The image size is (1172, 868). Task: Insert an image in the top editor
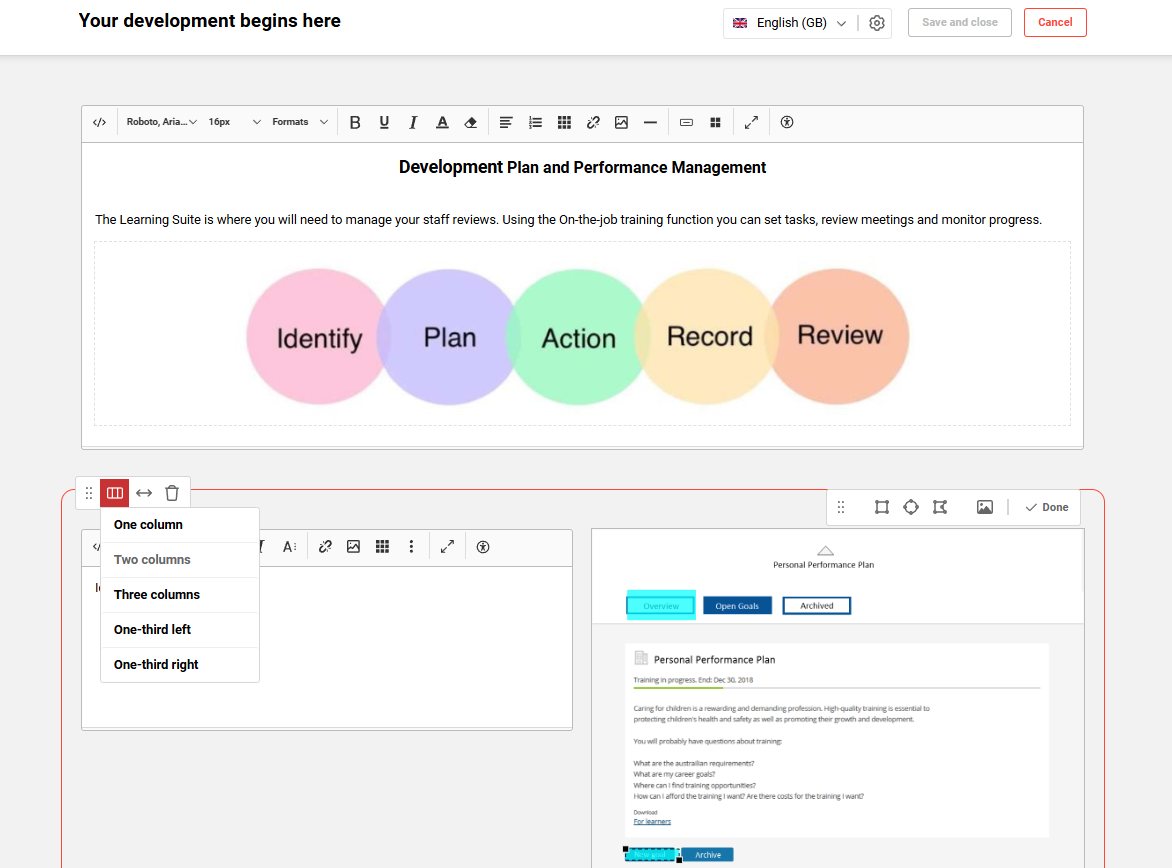pos(621,122)
